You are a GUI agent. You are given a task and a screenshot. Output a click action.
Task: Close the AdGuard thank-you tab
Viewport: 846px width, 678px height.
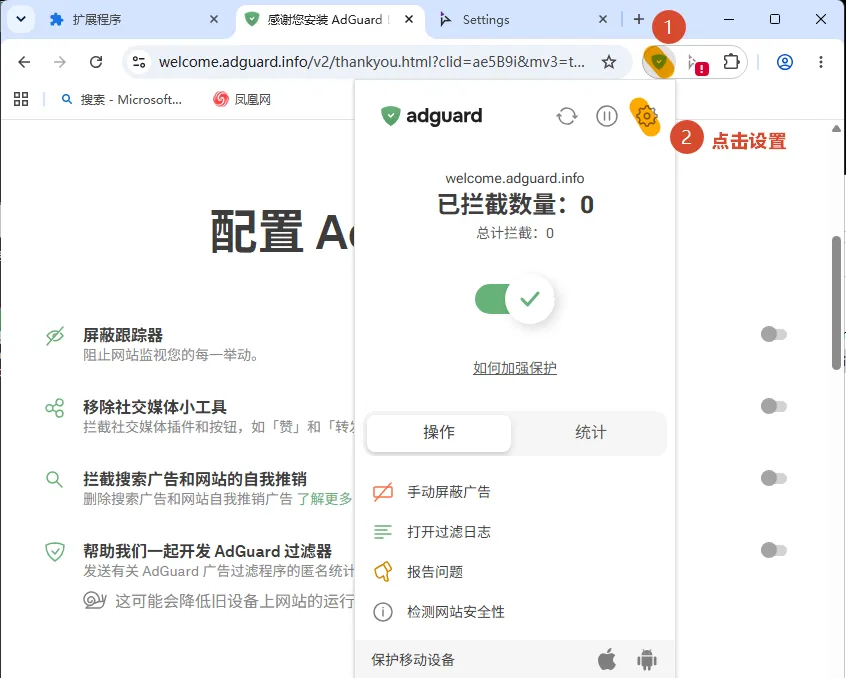[409, 19]
